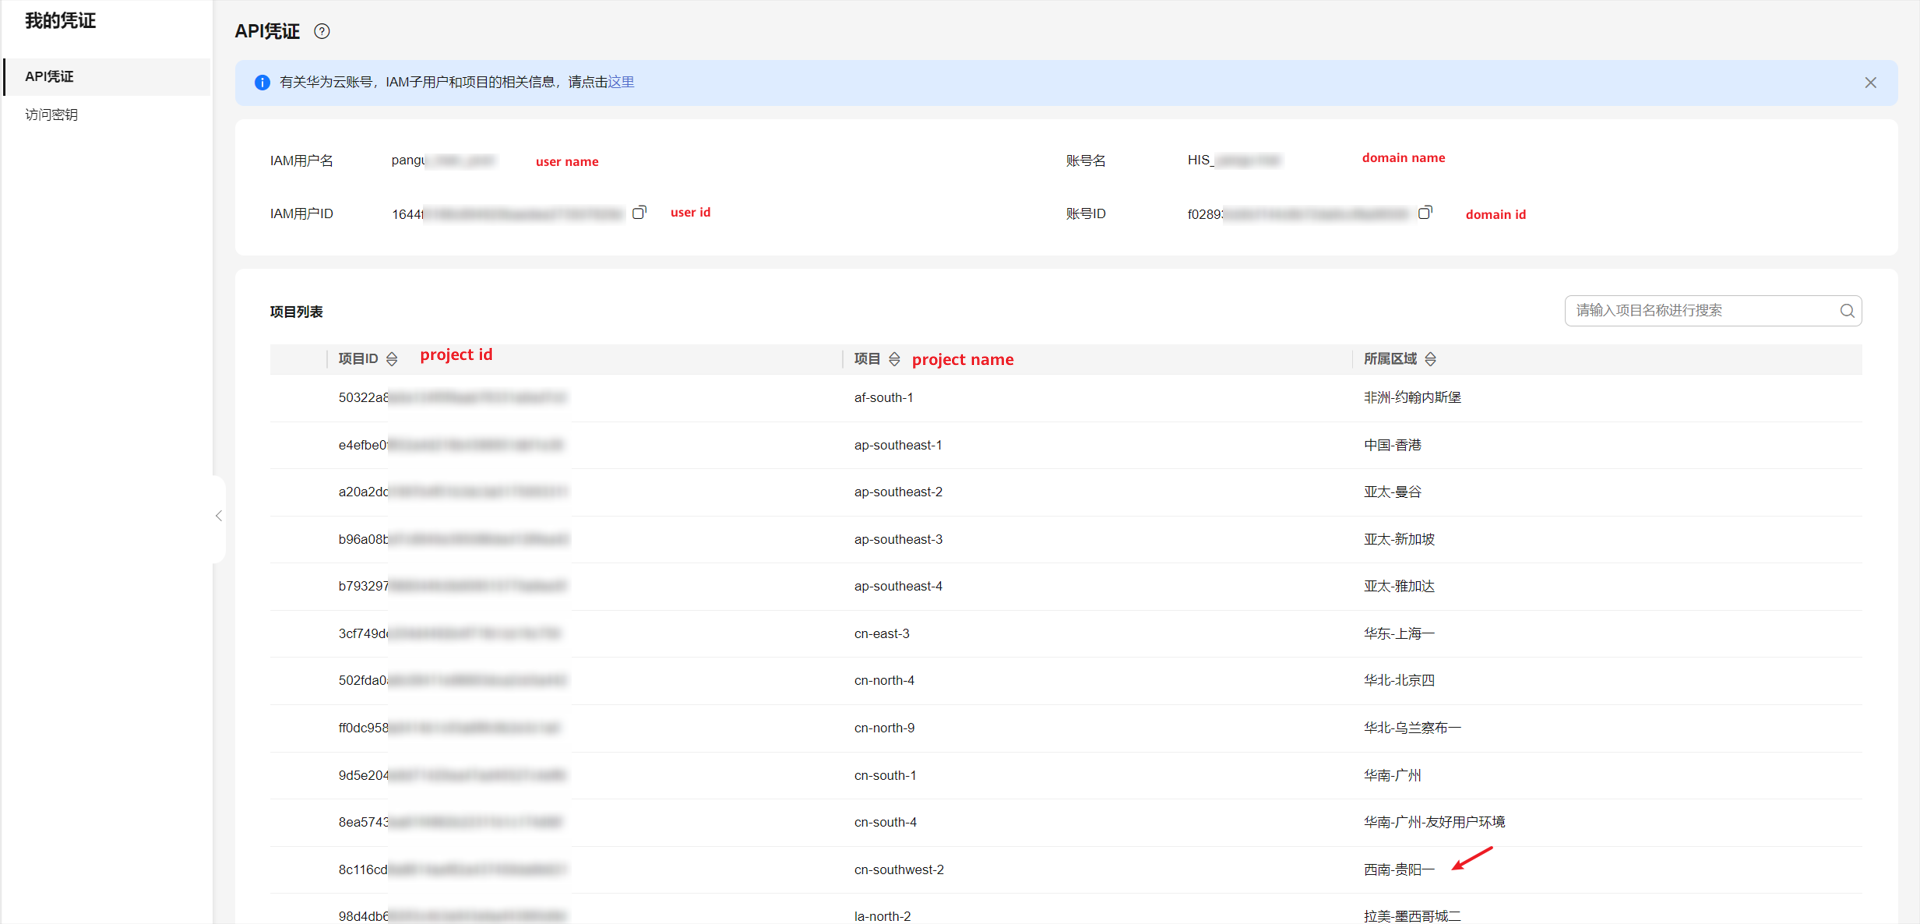Click the 我的凭证 sidebar title
This screenshot has width=1920, height=924.
click(x=60, y=21)
